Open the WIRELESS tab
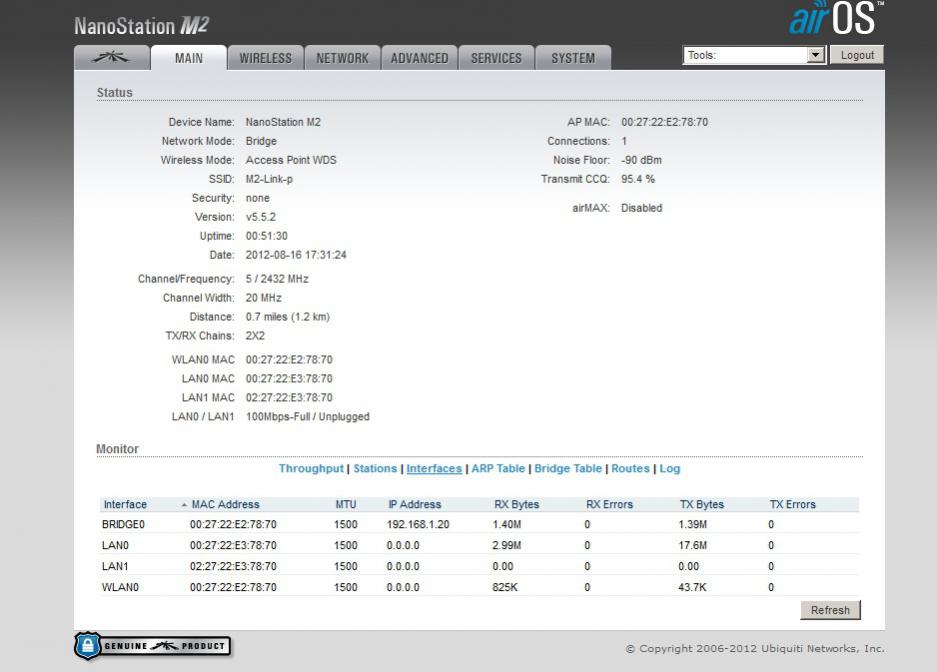 click(266, 58)
